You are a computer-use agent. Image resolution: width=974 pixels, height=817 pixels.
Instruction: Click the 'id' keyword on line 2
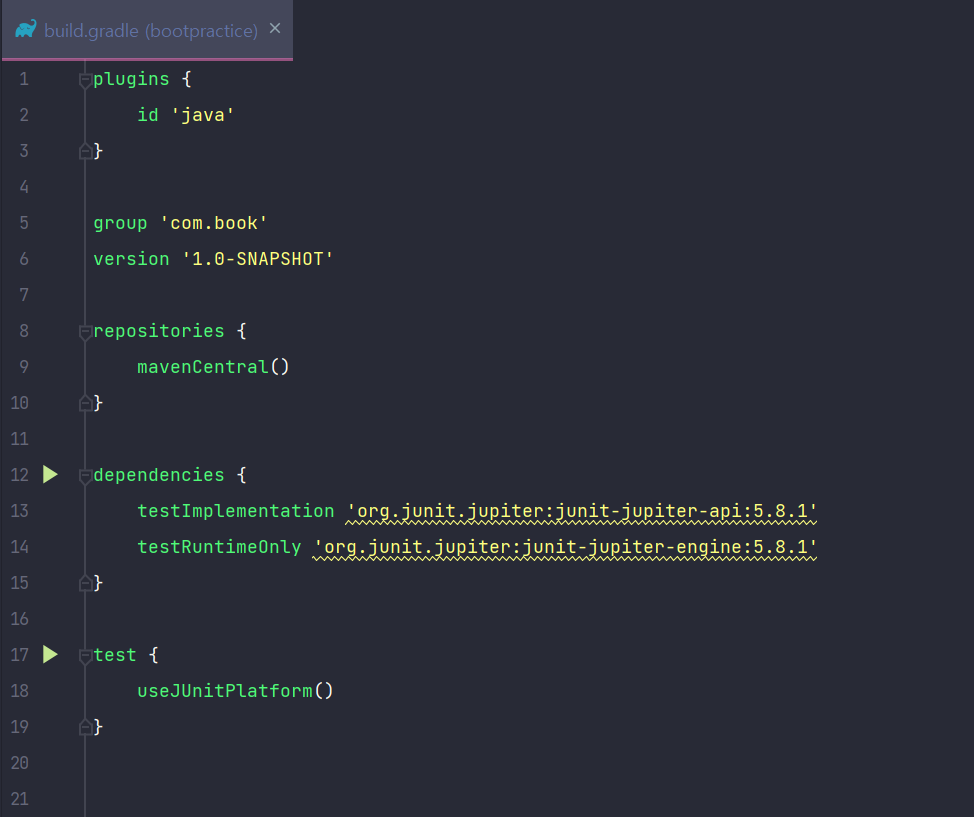click(x=148, y=115)
